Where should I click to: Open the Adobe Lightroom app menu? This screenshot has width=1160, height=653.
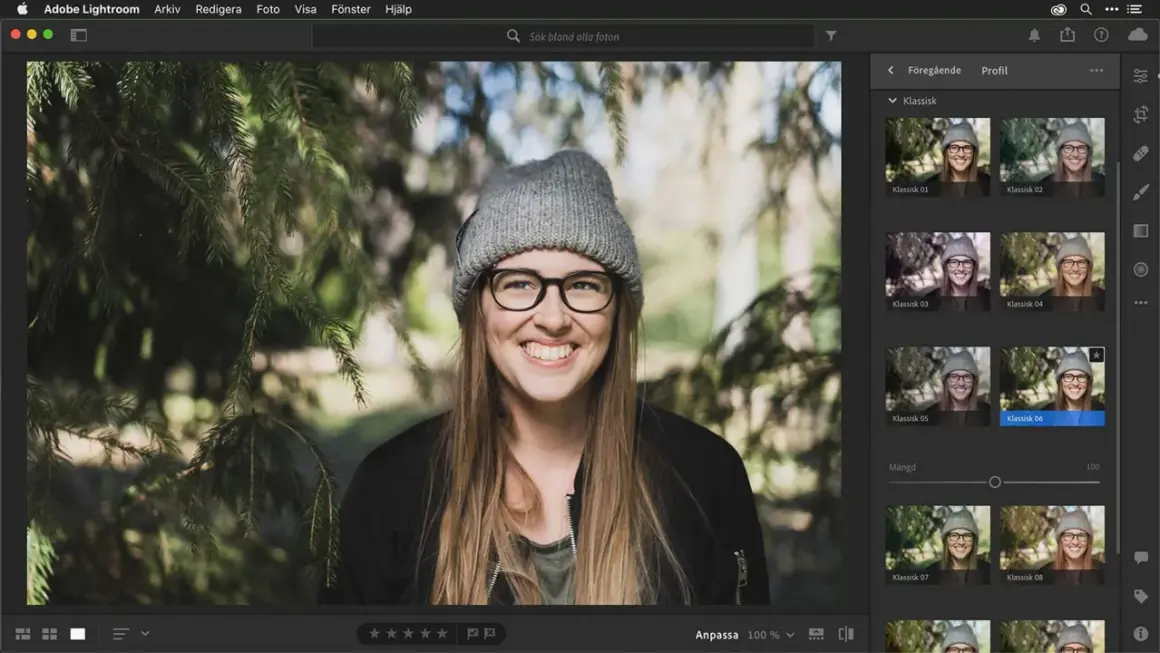coord(92,9)
